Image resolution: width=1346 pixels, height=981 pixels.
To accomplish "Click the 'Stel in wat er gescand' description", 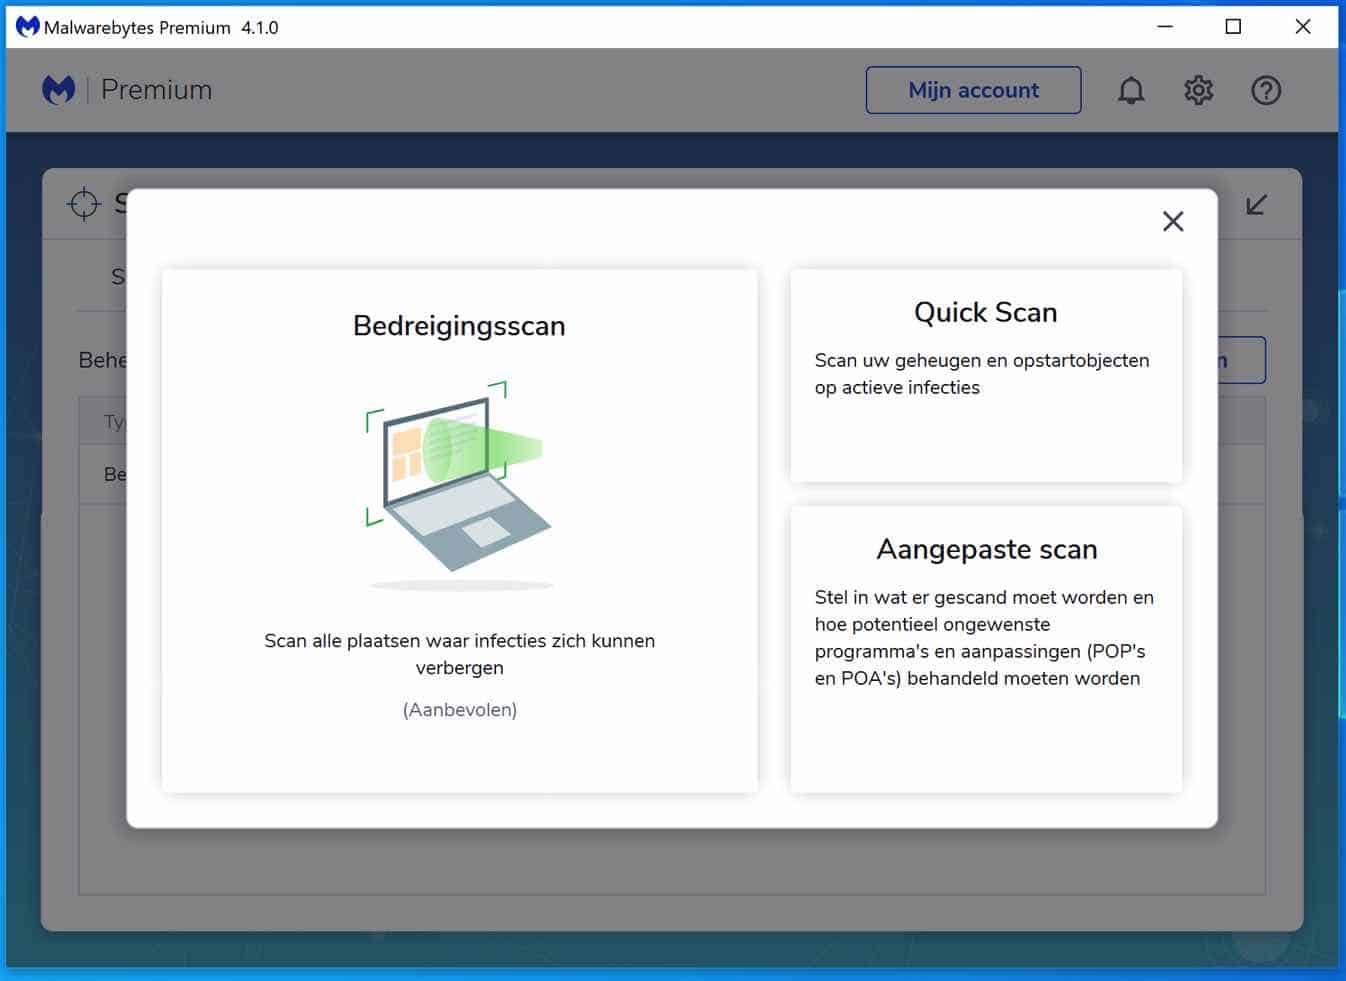I will click(984, 638).
